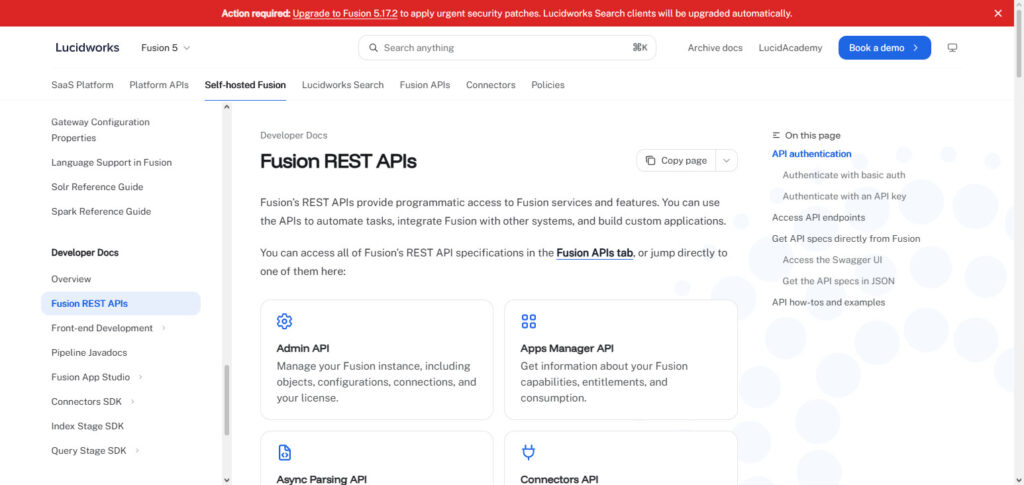The image size is (1024, 485).
Task: Jump to Authenticate with an API key
Action: click(x=844, y=196)
